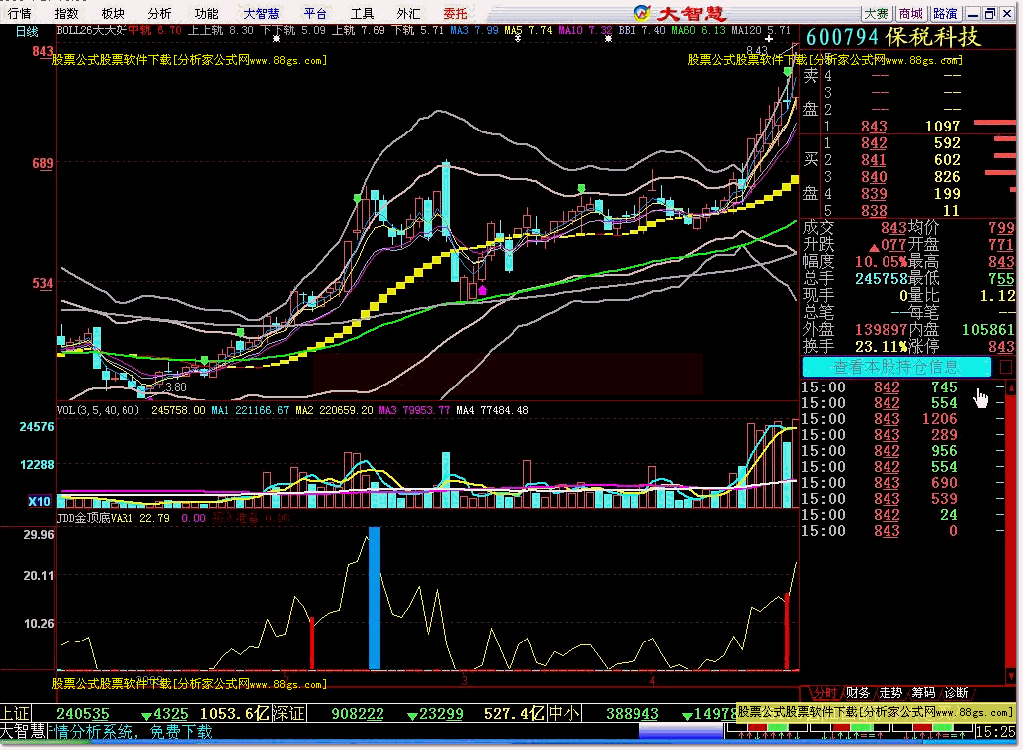Click the red trade list scrollbar track
This screenshot has width=1023, height=750.
pyautogui.click(x=1011, y=531)
